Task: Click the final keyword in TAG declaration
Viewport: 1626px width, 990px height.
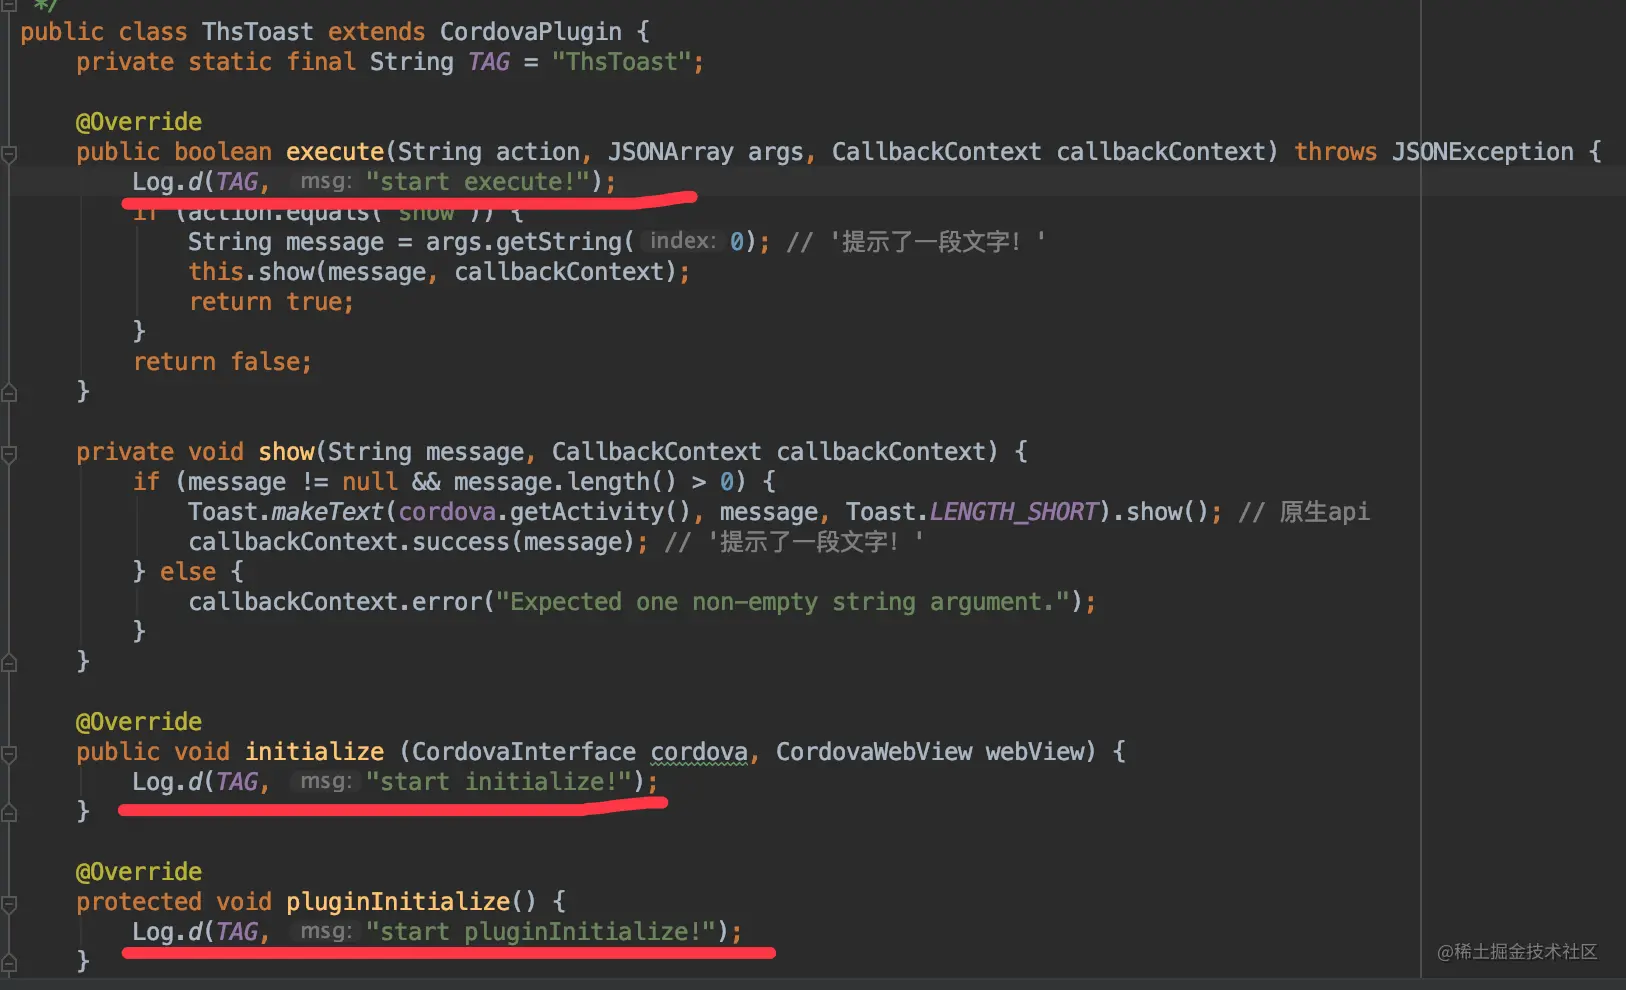Action: tap(321, 62)
